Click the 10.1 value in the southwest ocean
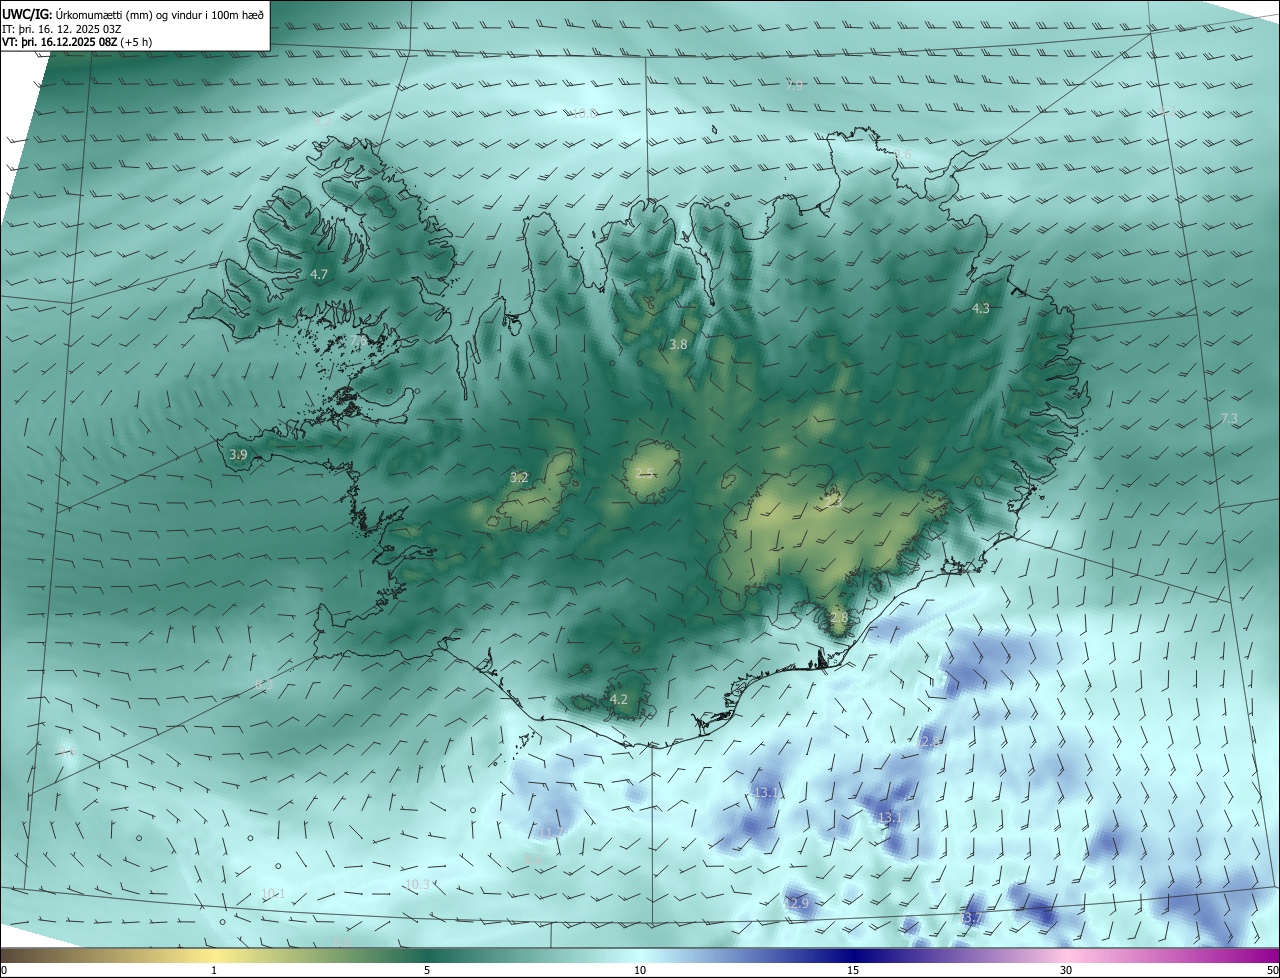The height and width of the screenshot is (978, 1280). pyautogui.click(x=273, y=894)
